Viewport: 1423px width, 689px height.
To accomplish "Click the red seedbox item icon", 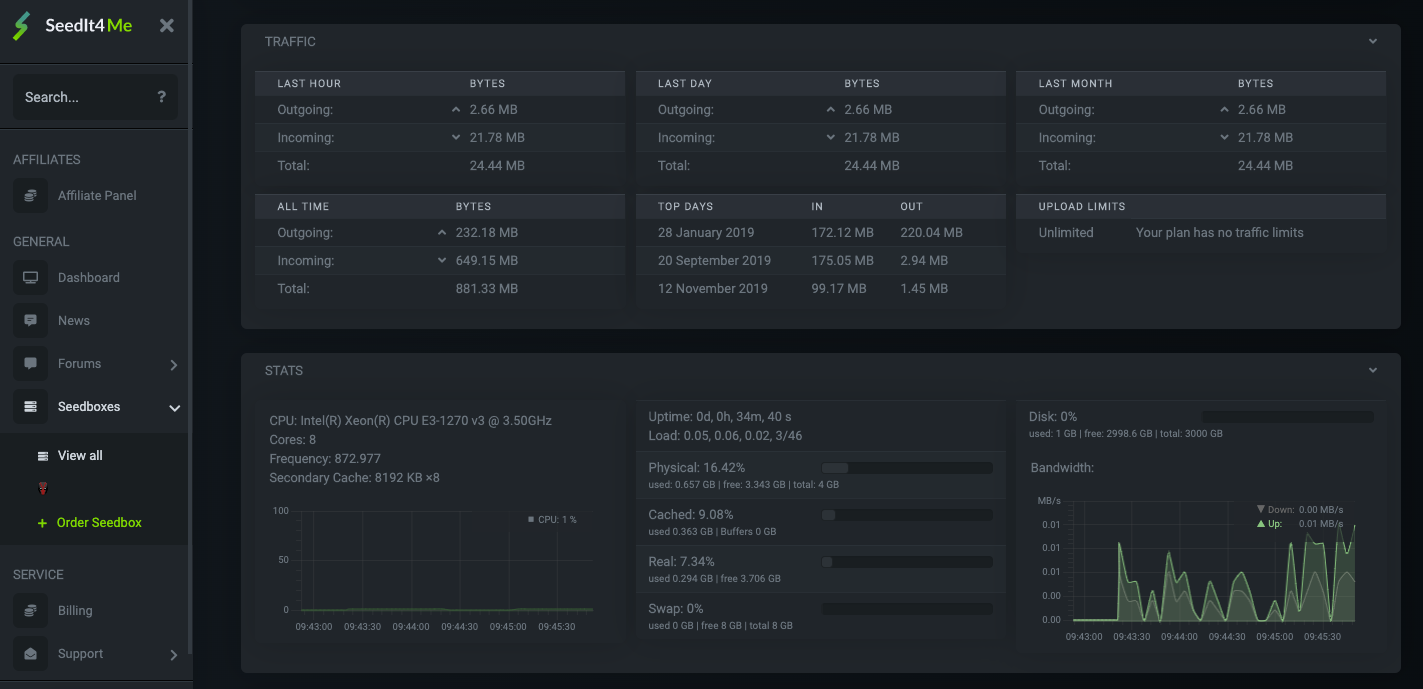I will point(42,489).
